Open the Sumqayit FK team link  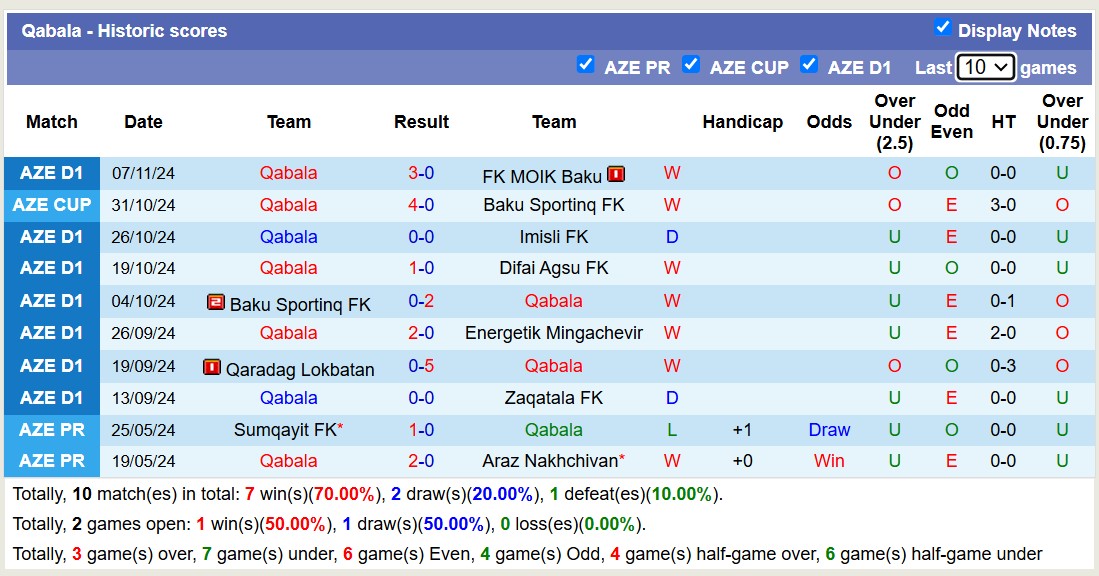pyautogui.click(x=286, y=430)
